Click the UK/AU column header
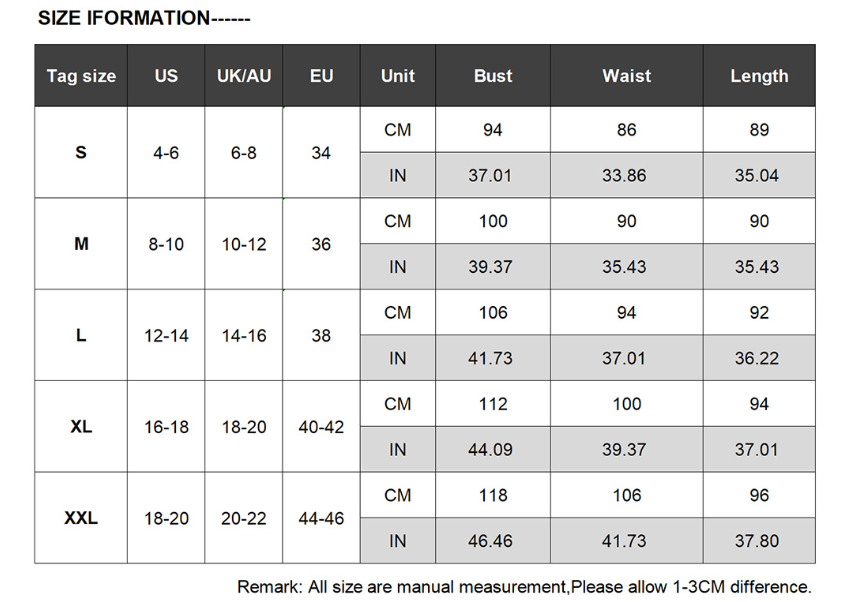This screenshot has width=845, height=602. tap(244, 75)
